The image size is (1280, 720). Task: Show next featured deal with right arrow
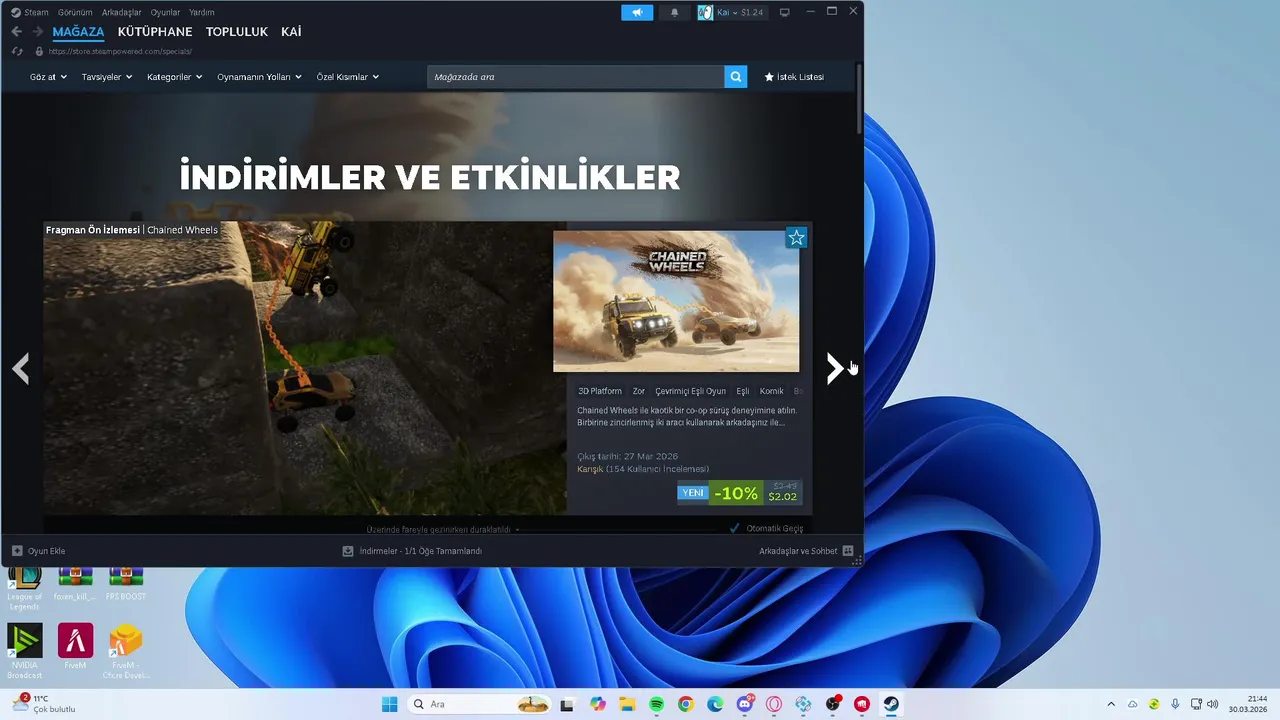[x=835, y=369]
